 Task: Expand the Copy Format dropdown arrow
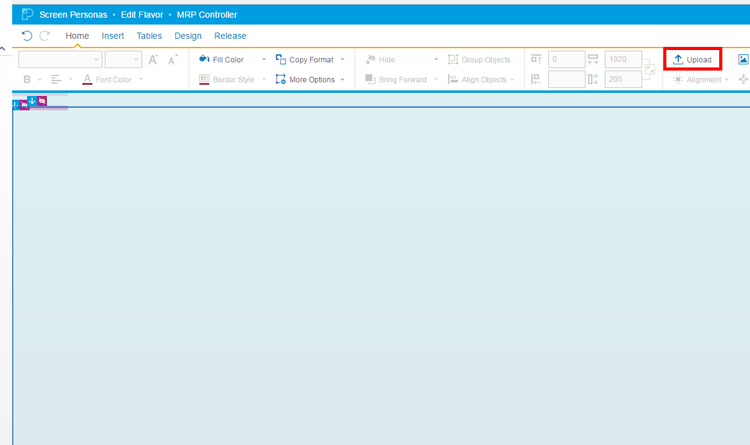click(342, 60)
